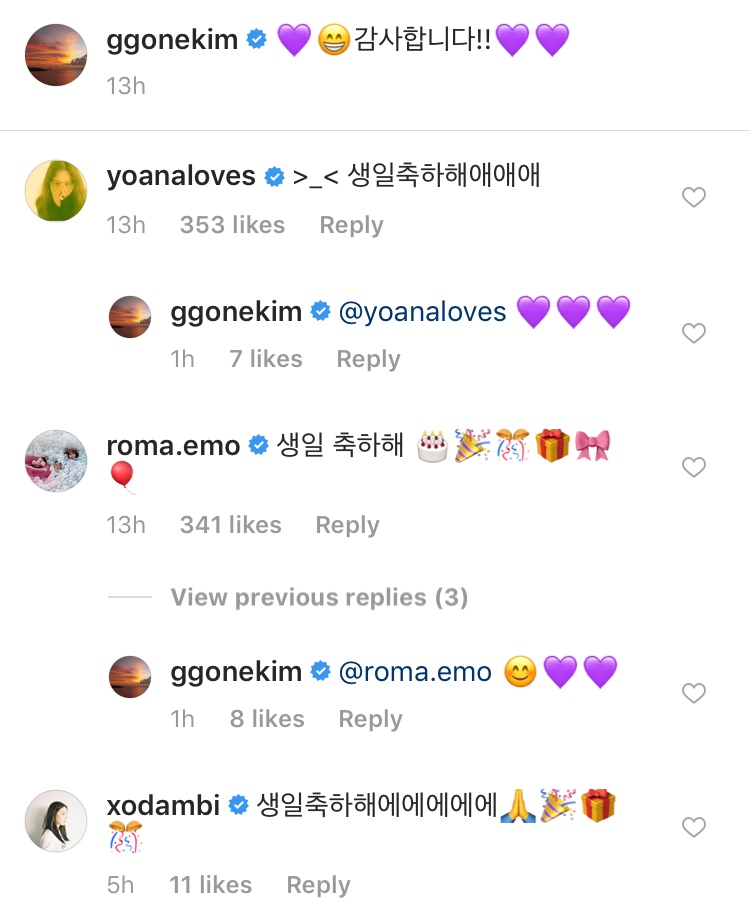The height and width of the screenshot is (898, 750).
Task: Open yoanaloves profile picture
Action: [x=56, y=188]
